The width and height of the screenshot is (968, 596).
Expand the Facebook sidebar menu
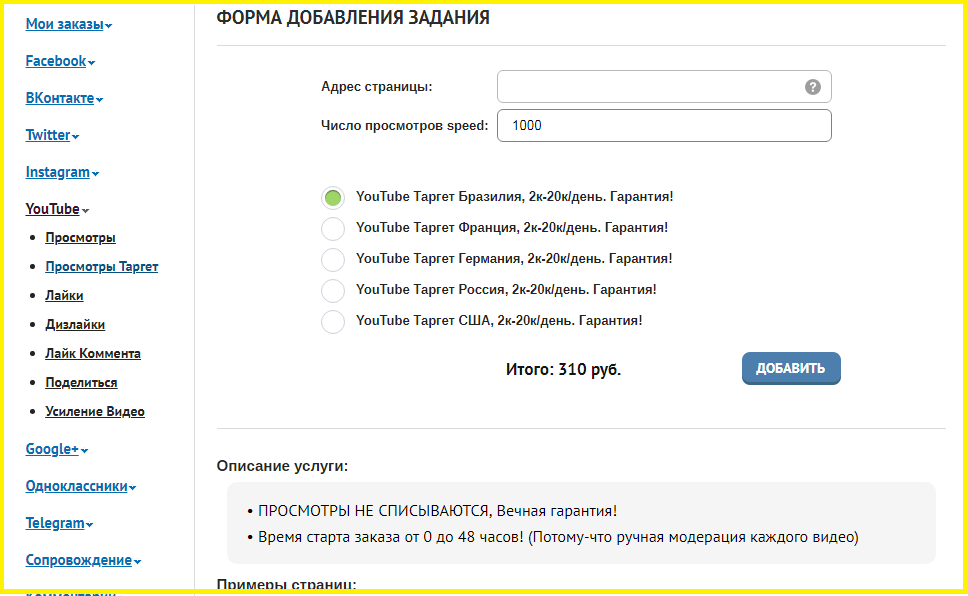point(60,61)
